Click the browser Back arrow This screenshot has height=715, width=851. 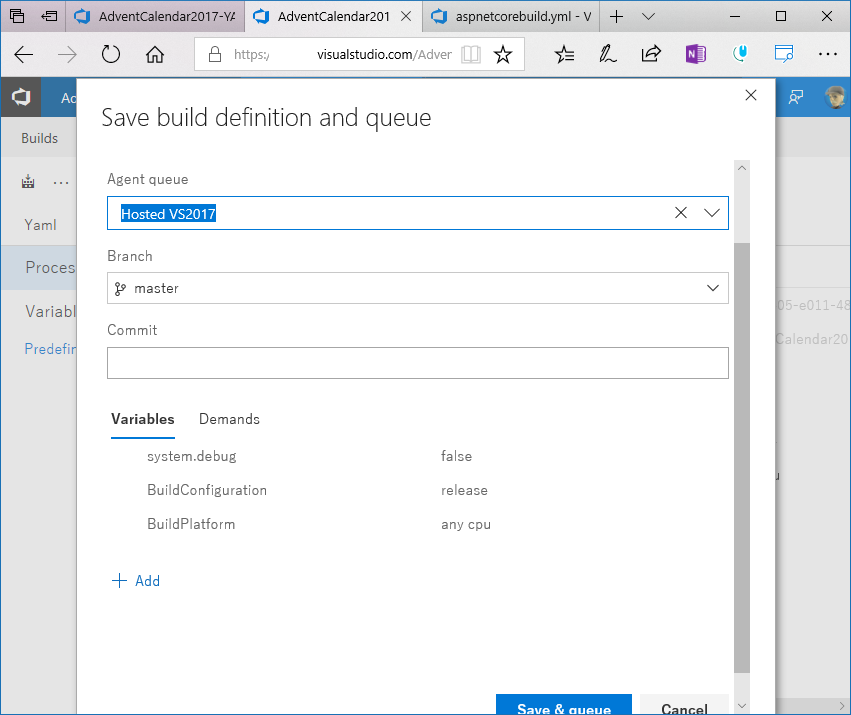pos(24,54)
